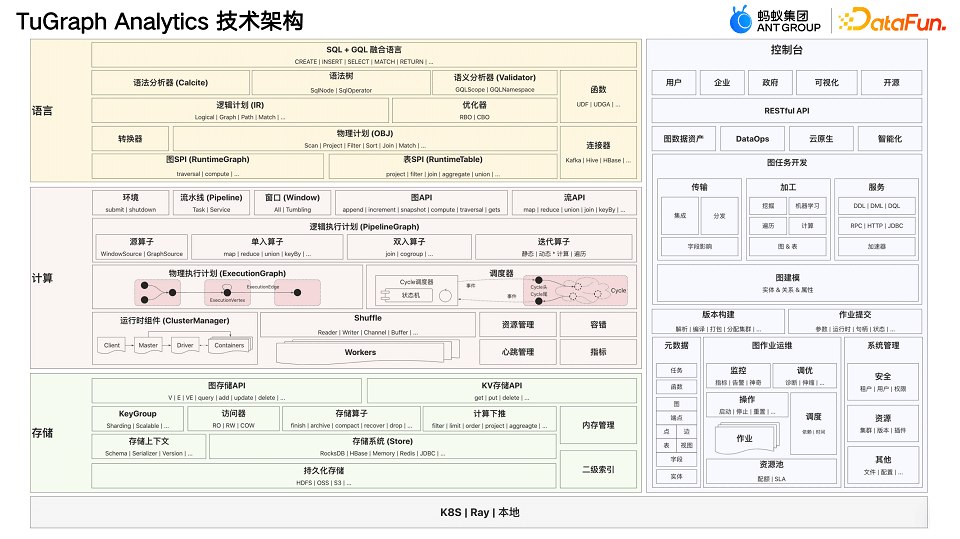
Task: Click the 转换器 box
Action: pos(130,139)
